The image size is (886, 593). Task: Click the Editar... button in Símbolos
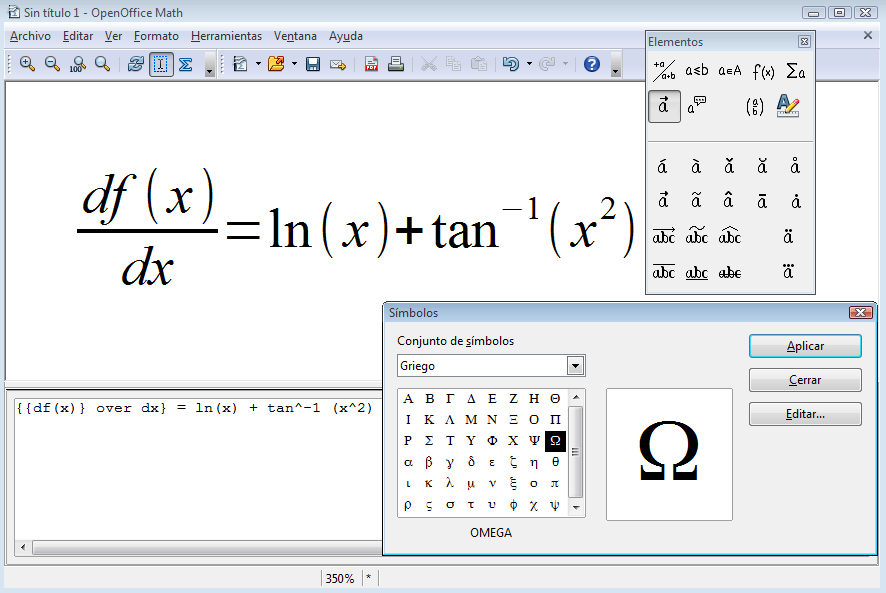pyautogui.click(x=805, y=414)
